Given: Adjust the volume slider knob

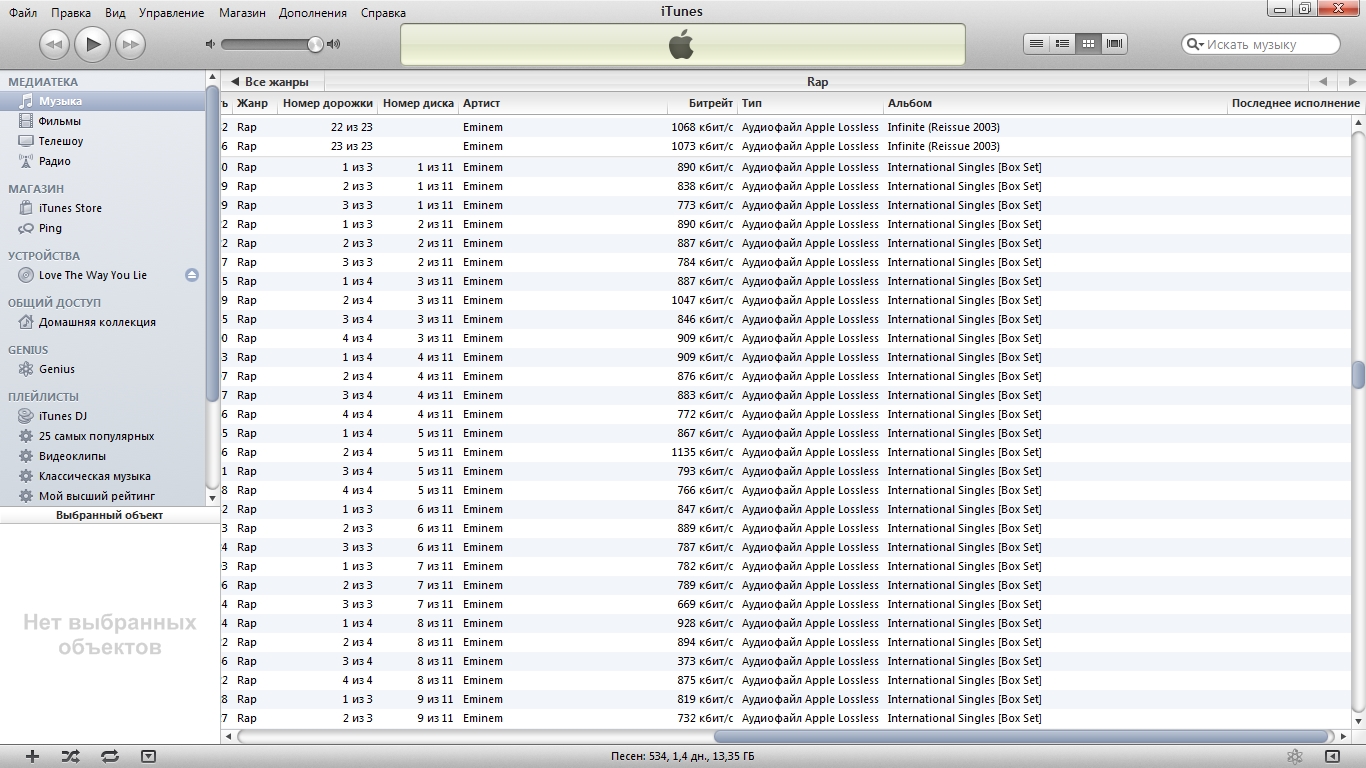Looking at the screenshot, I should point(316,44).
